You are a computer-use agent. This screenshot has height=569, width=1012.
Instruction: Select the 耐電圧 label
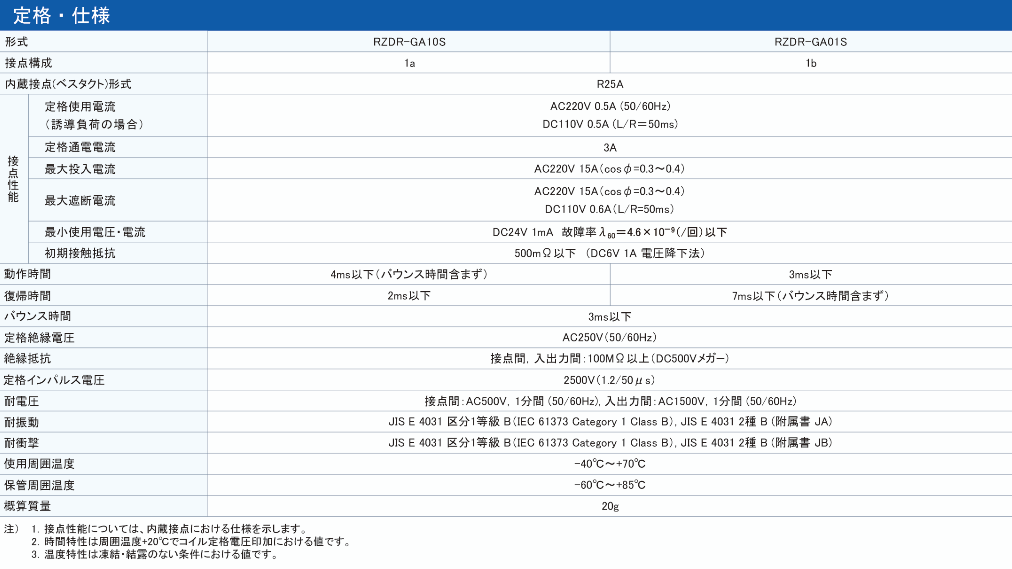tap(22, 401)
